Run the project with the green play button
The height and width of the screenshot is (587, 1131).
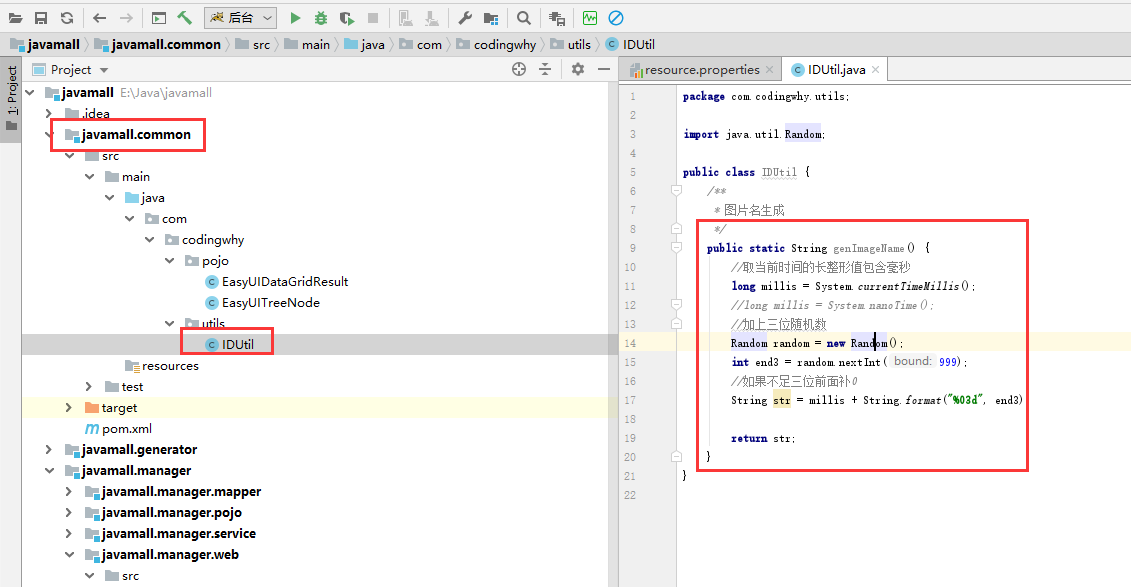[x=295, y=18]
